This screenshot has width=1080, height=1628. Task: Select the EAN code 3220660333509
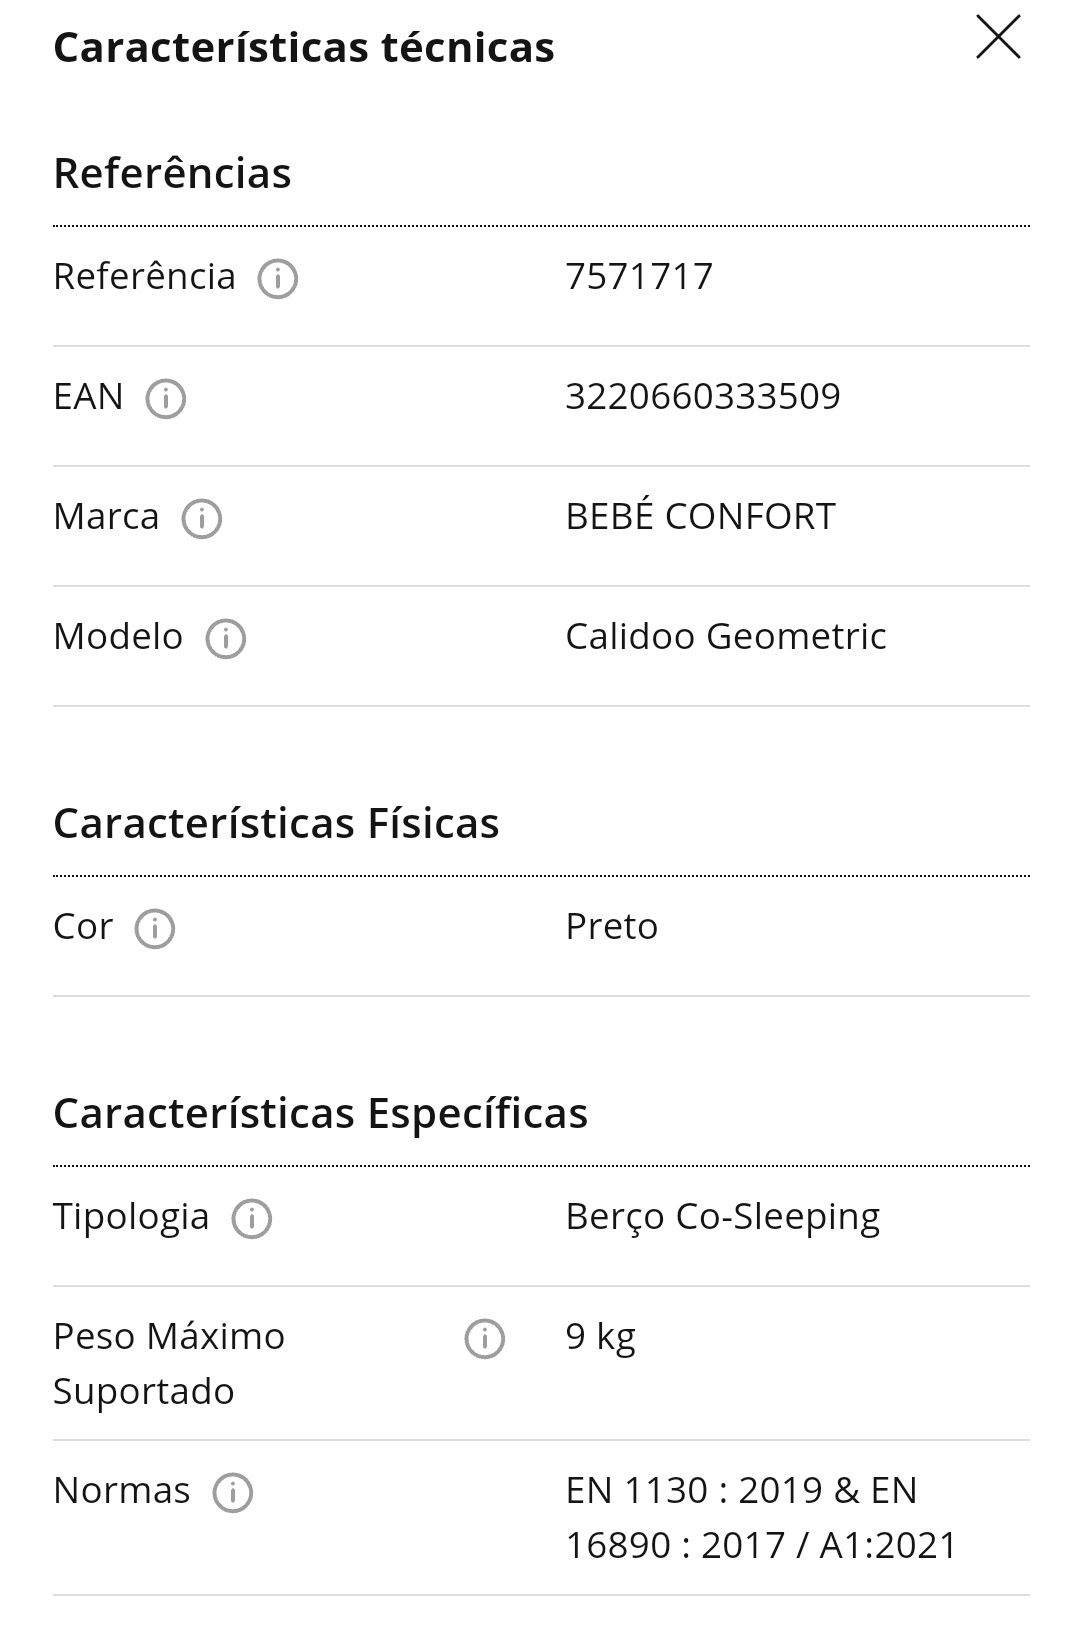pyautogui.click(x=703, y=397)
